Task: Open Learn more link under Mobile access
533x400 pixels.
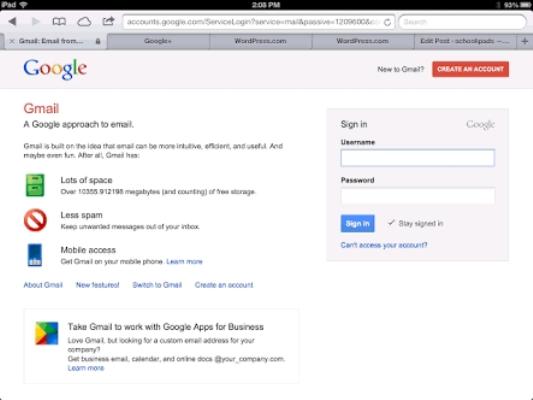Action: (185, 261)
